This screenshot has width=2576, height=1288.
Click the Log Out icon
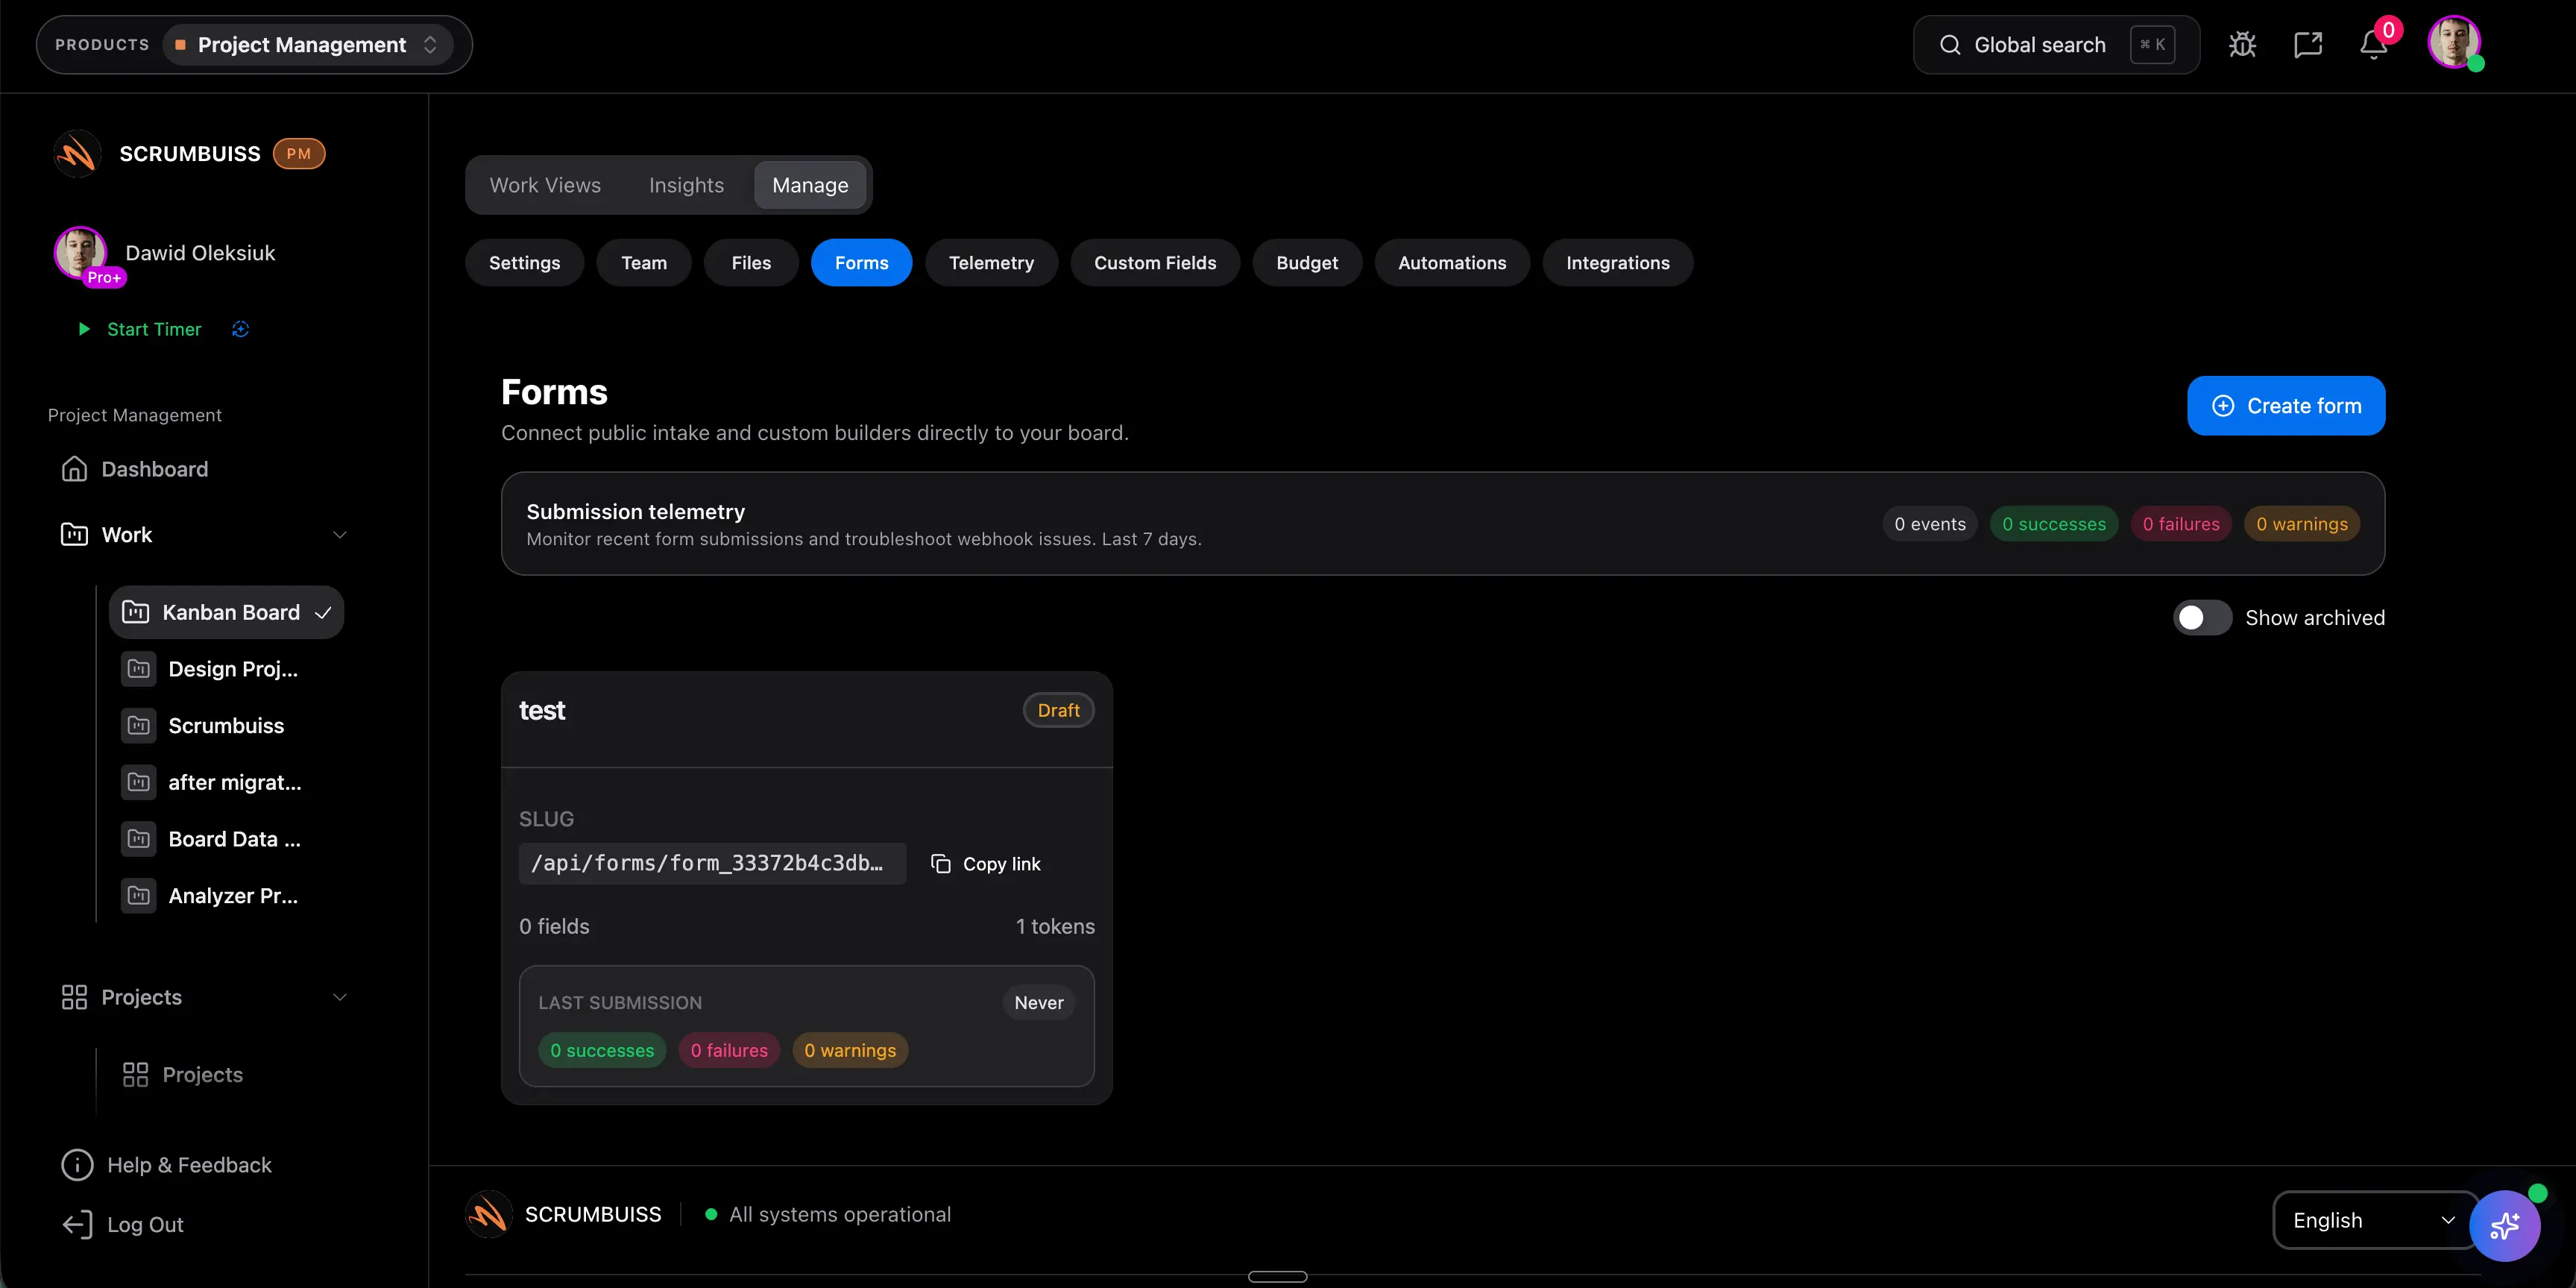77,1224
